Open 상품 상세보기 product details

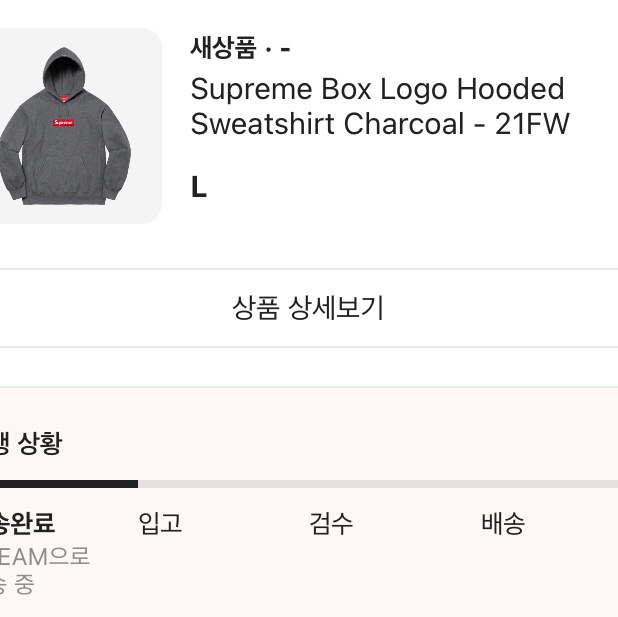tap(309, 308)
